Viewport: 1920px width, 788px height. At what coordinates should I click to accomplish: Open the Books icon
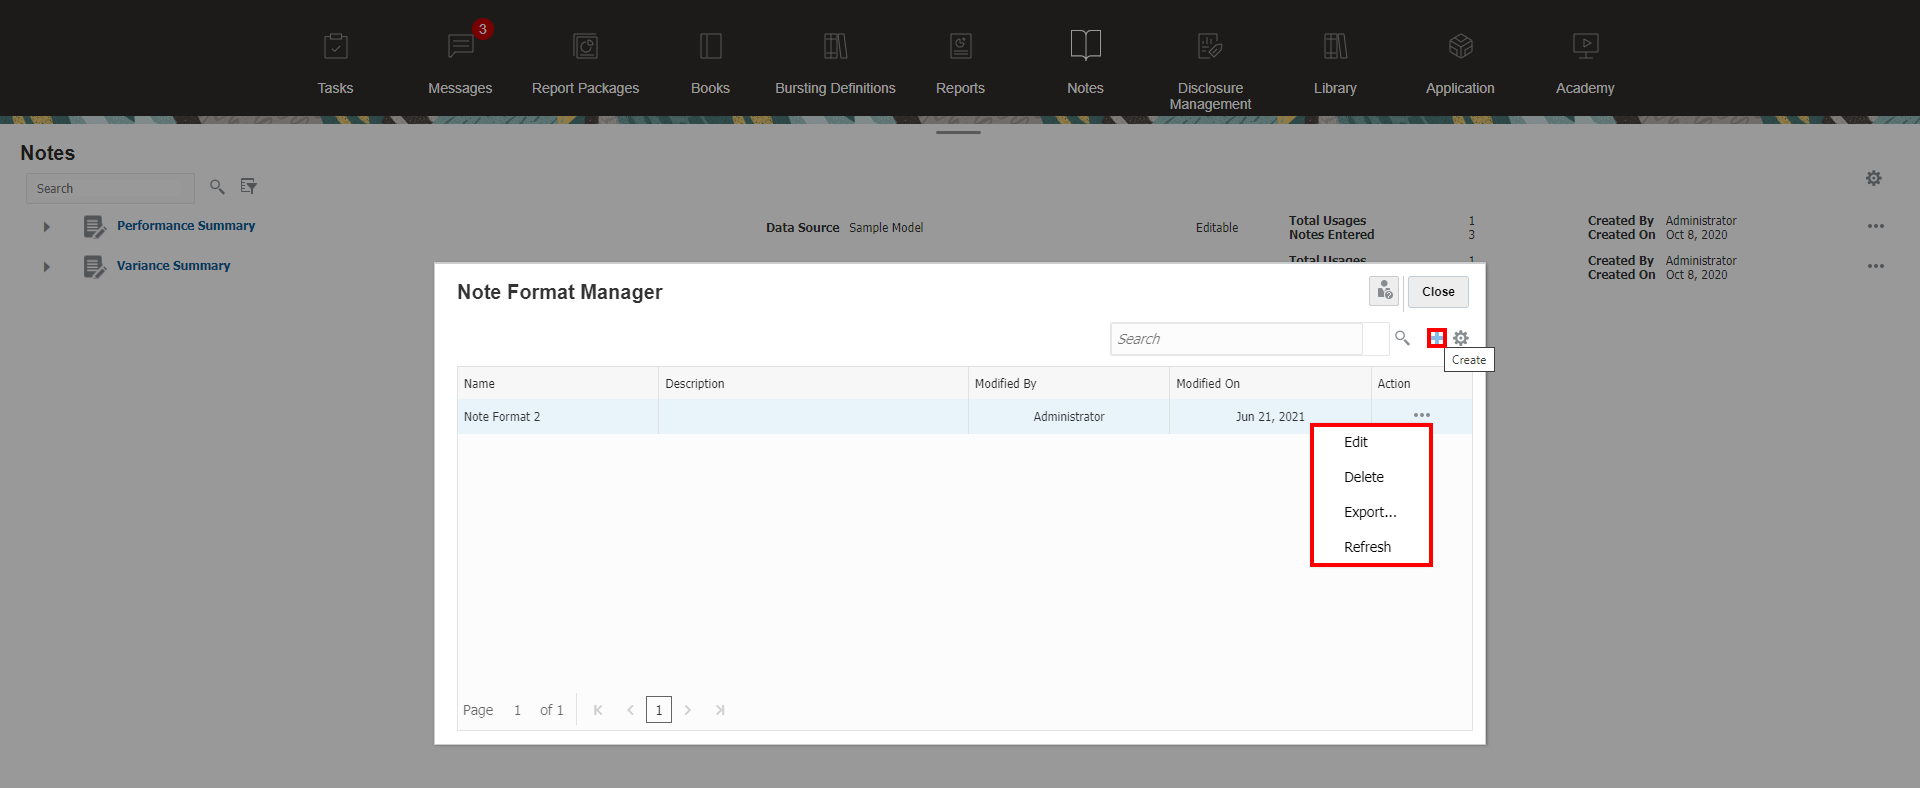click(x=711, y=46)
